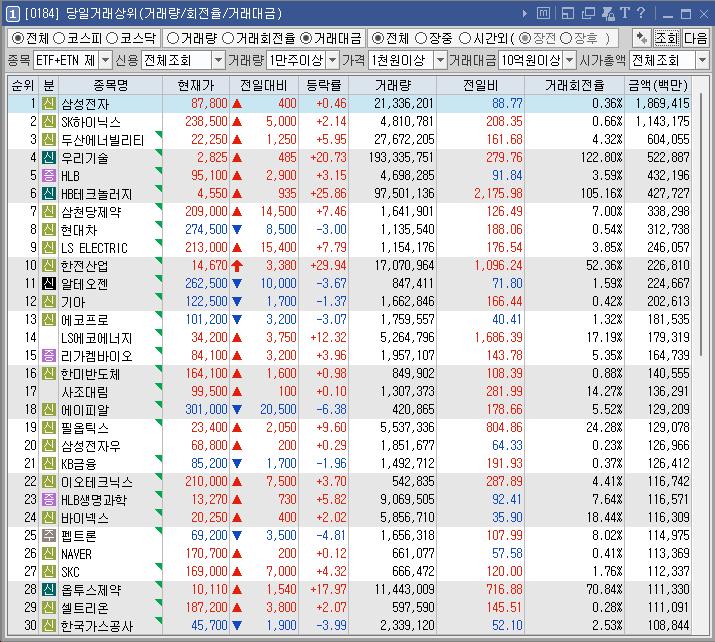Open the 한국가스공사 stock name

97,626
